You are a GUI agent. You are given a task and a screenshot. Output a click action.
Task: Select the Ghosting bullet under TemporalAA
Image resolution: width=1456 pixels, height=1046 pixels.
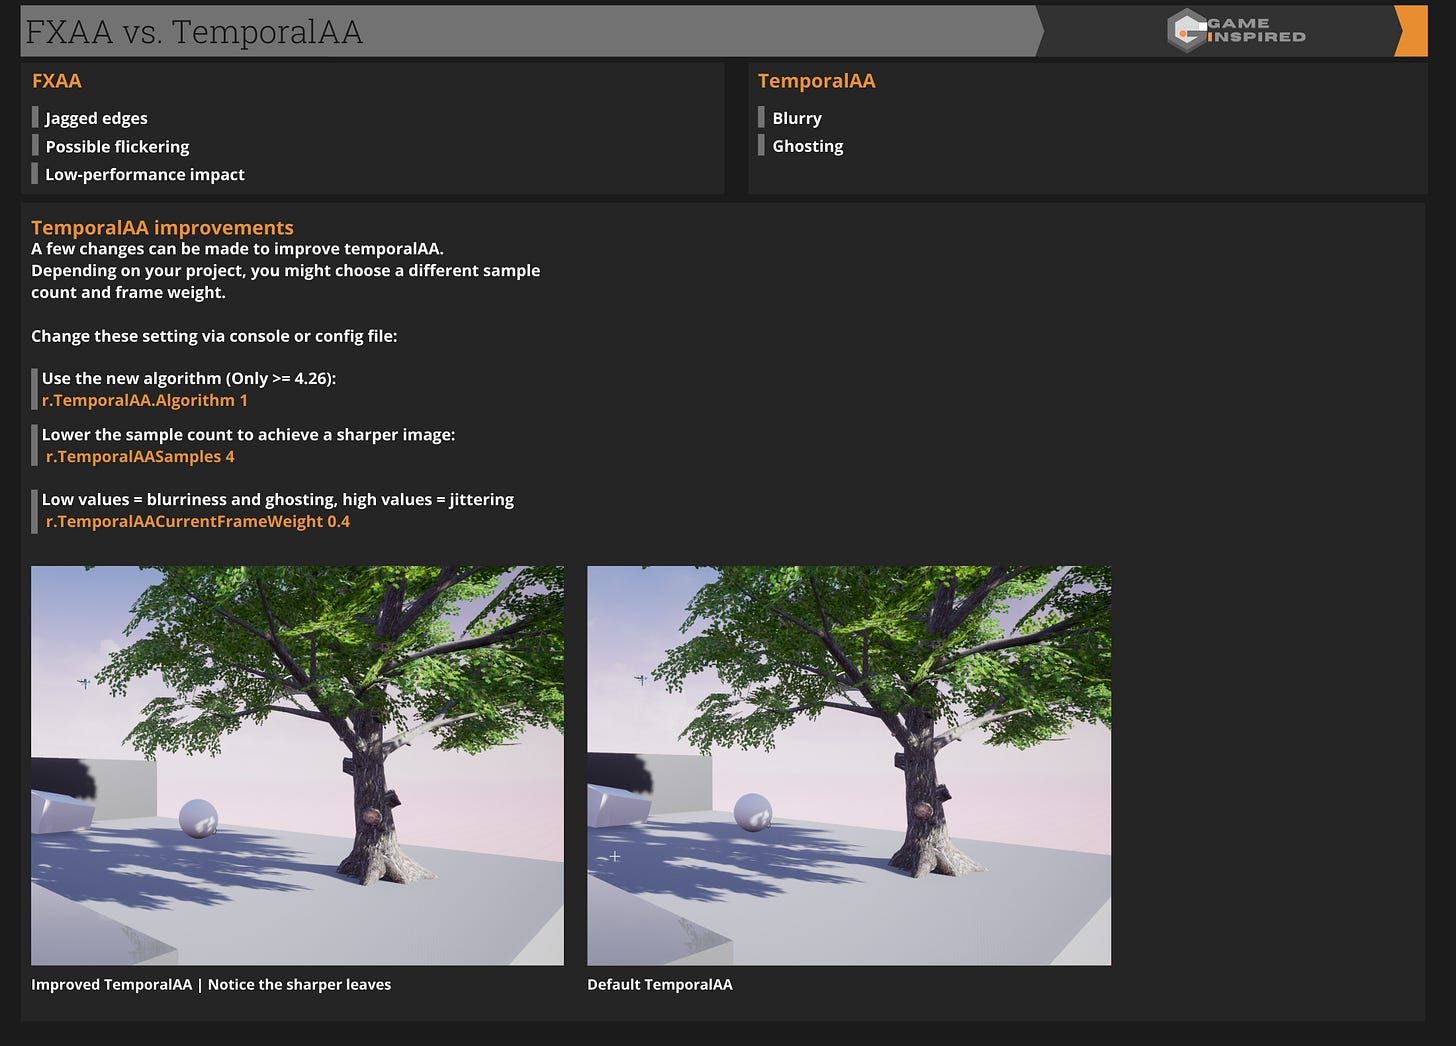tap(807, 146)
